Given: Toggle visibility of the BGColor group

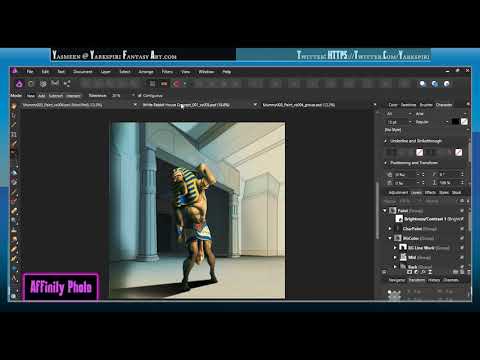Looking at the screenshot, I should pos(462,238).
